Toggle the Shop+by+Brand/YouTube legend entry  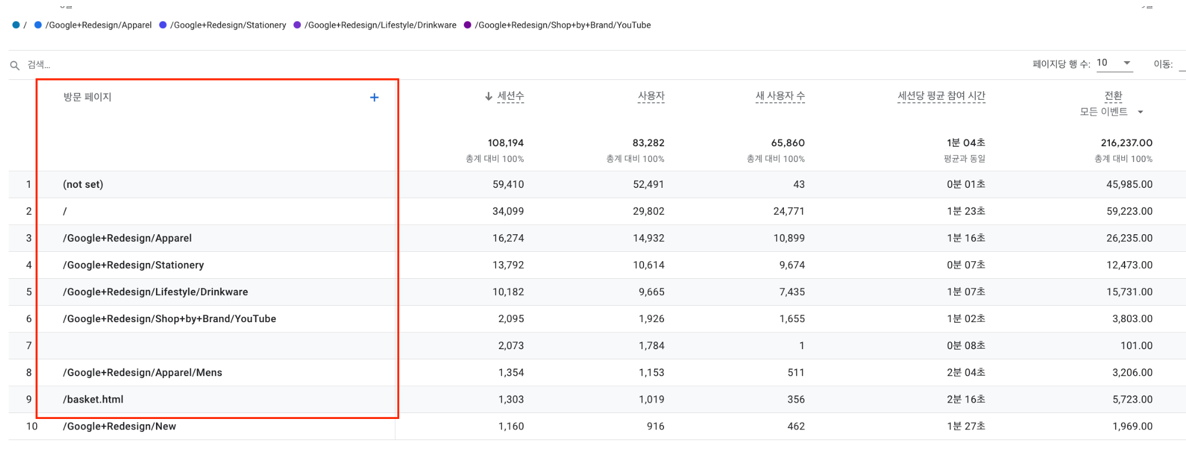click(557, 25)
